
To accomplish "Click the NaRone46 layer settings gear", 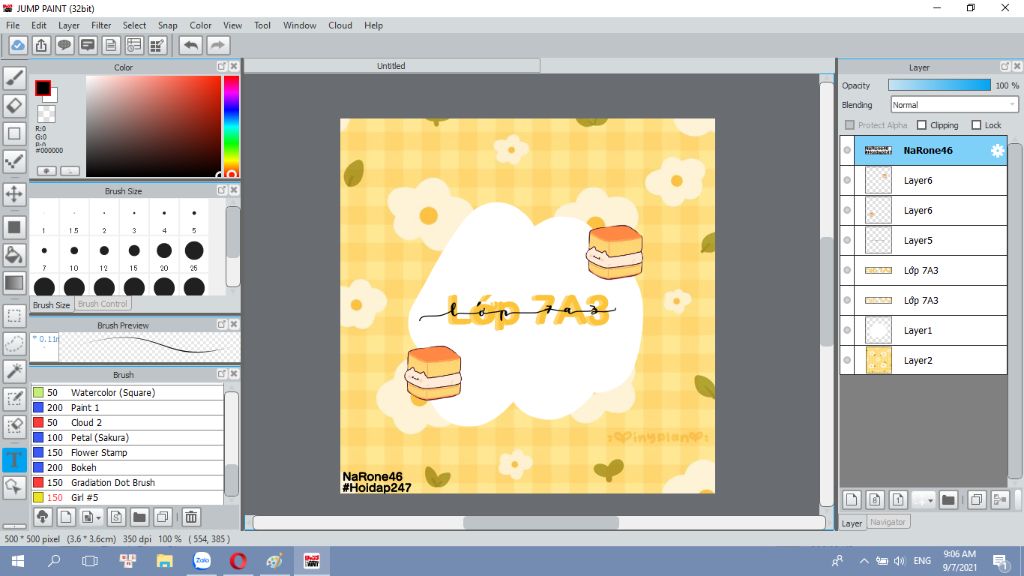I will [x=996, y=151].
